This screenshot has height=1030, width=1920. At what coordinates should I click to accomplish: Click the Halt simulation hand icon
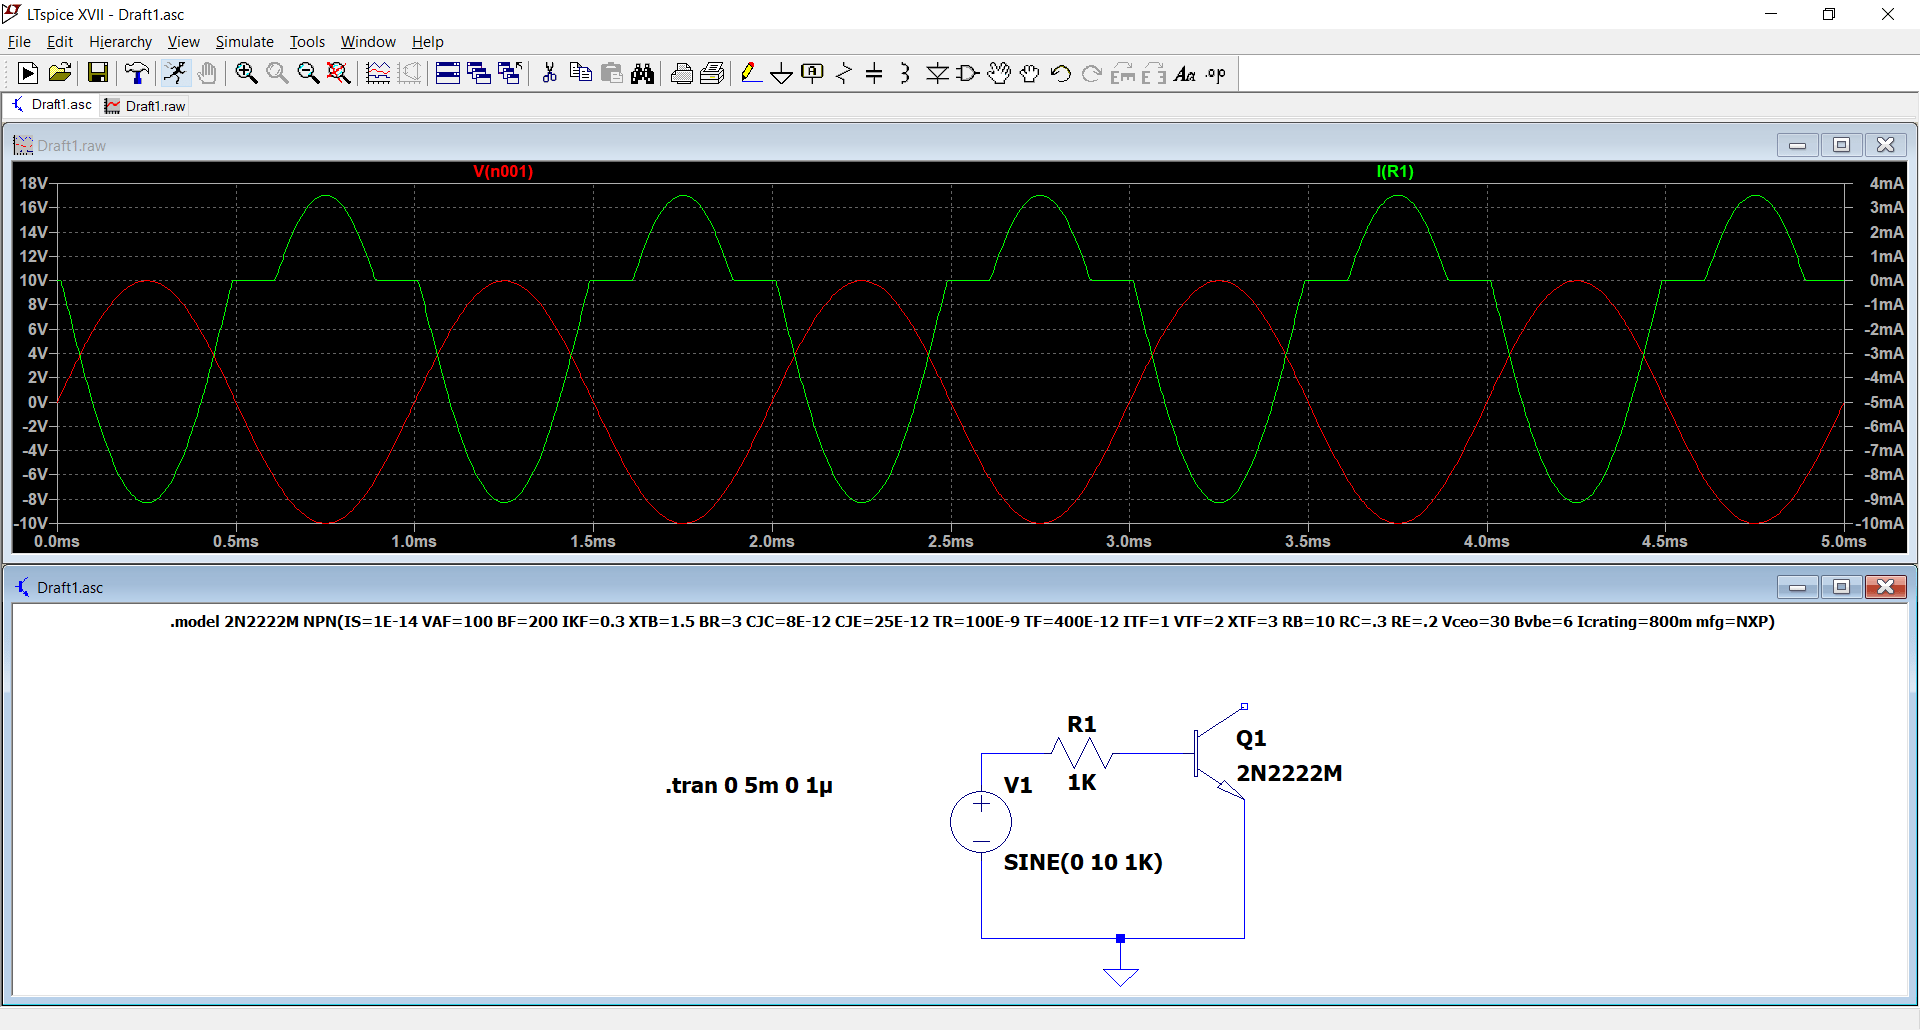click(x=207, y=73)
